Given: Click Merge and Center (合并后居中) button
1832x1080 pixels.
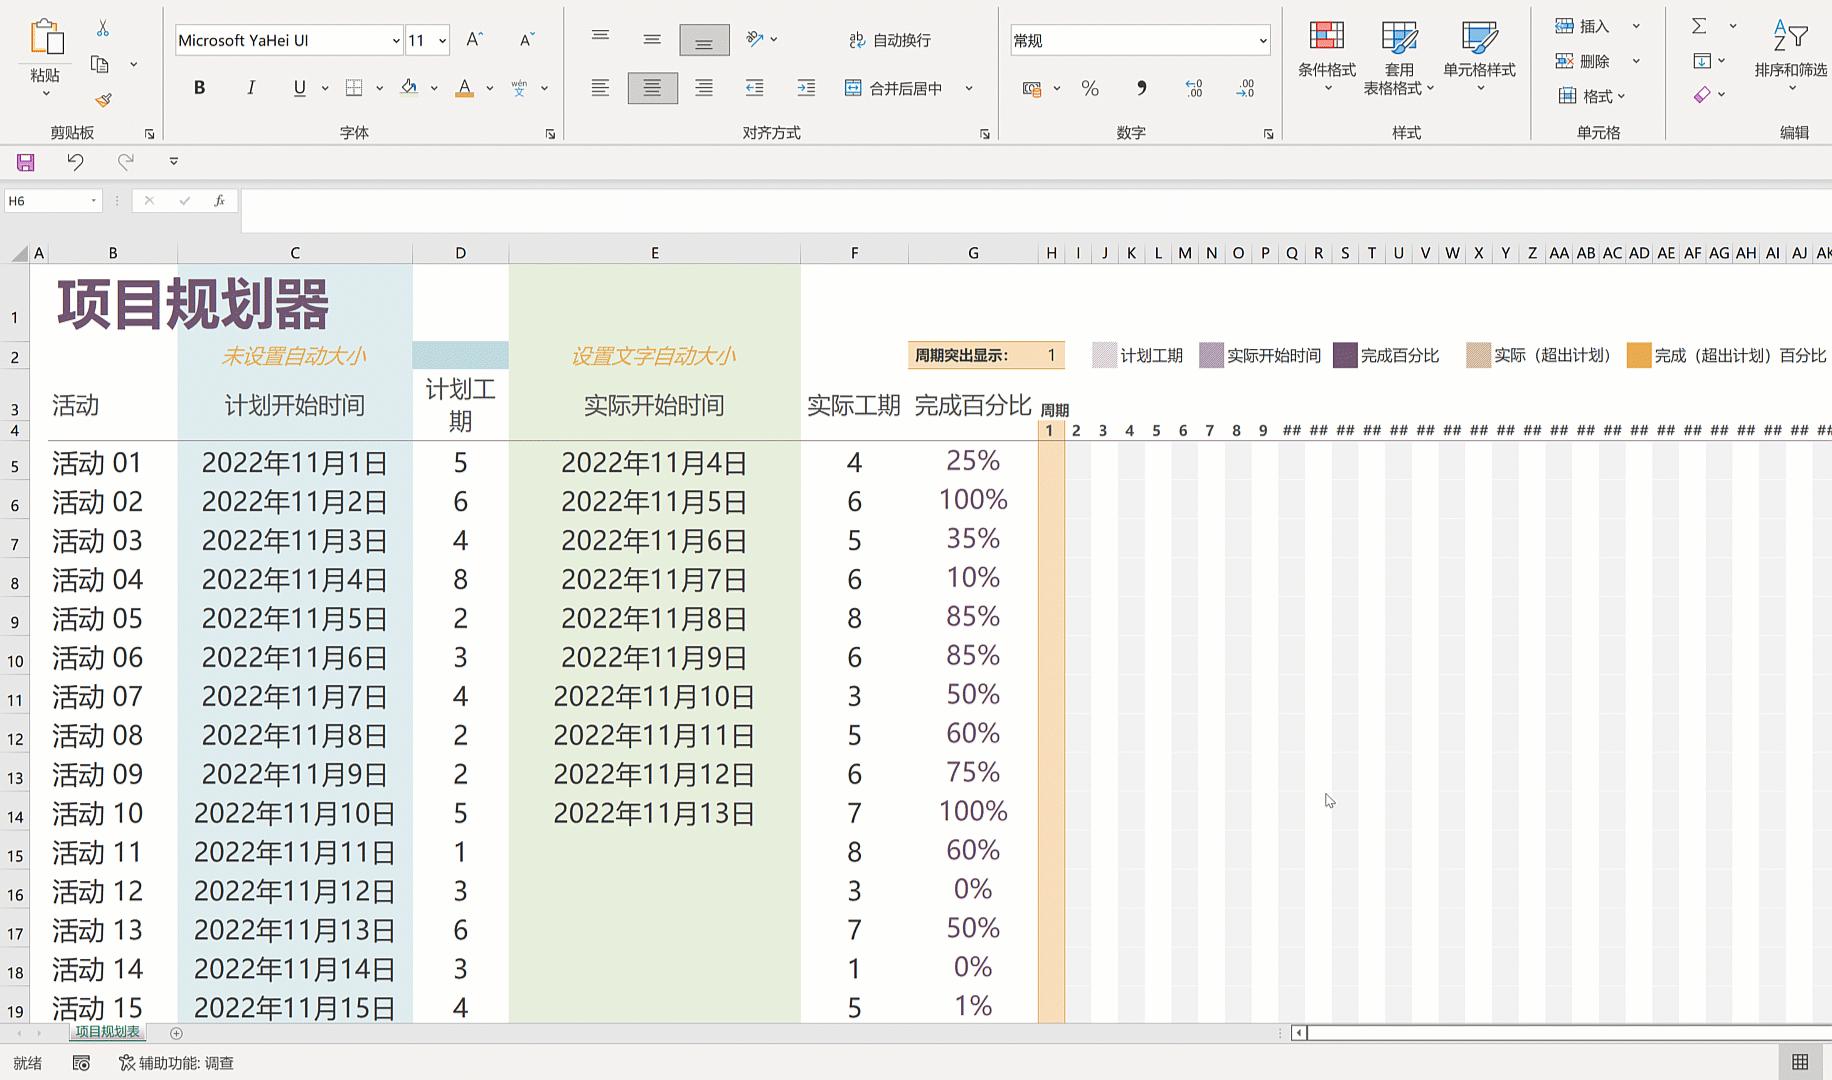Looking at the screenshot, I should [894, 88].
